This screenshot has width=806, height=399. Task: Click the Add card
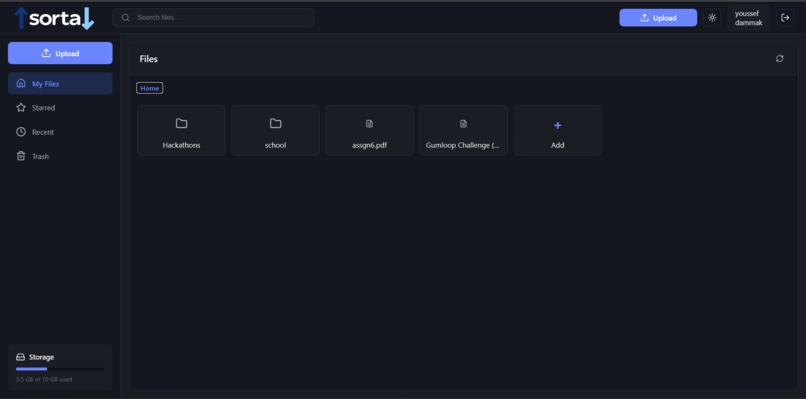coord(558,130)
